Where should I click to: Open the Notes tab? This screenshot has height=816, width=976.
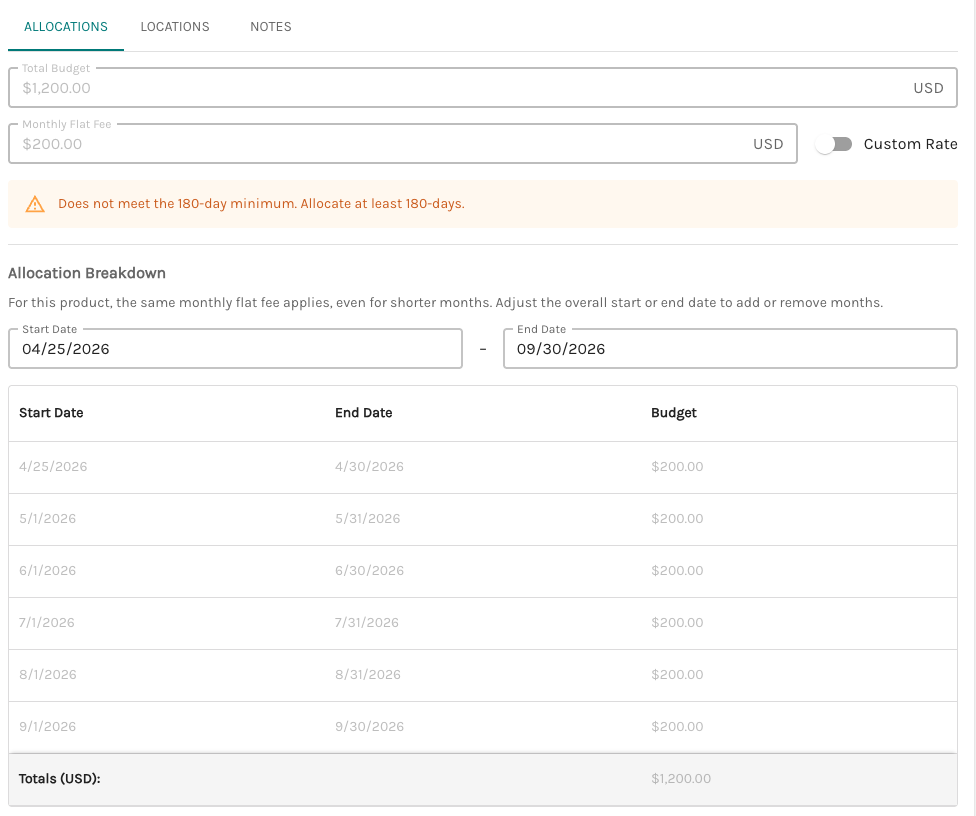pyautogui.click(x=271, y=27)
